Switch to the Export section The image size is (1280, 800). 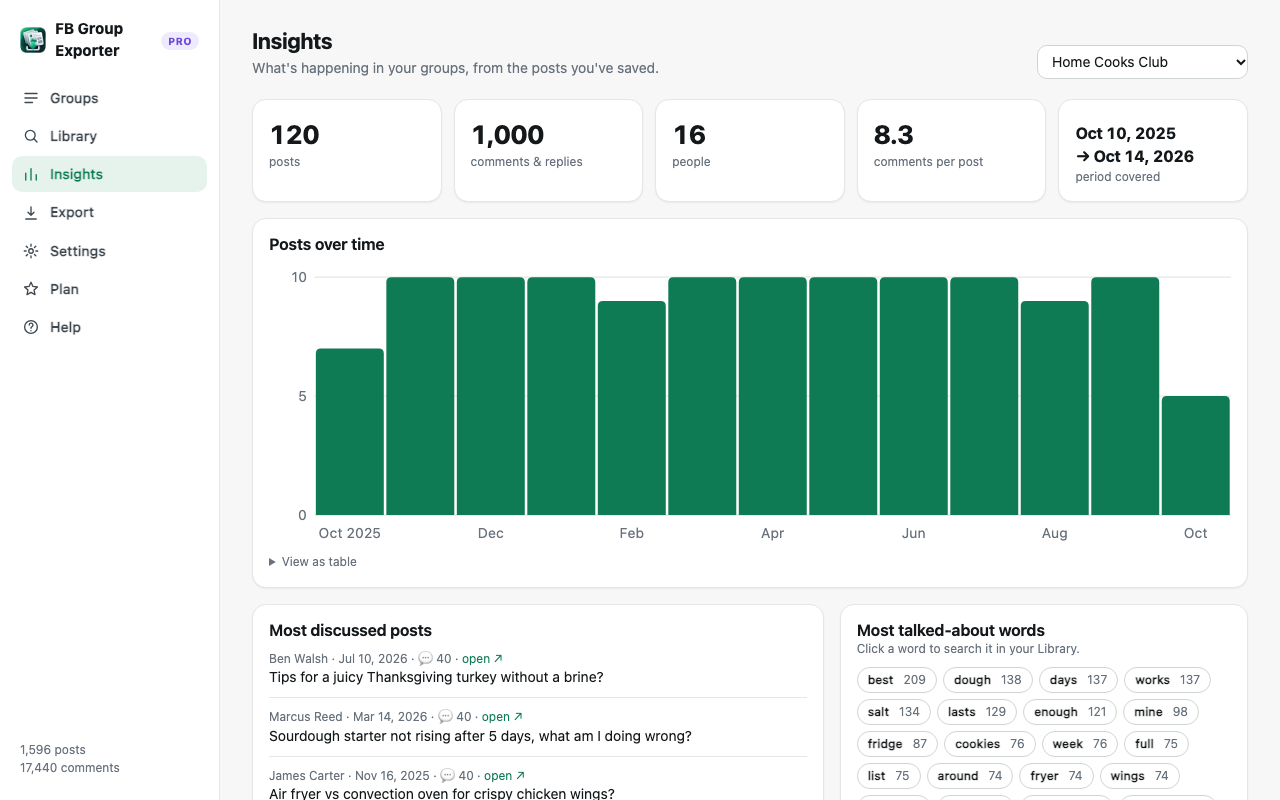pyautogui.click(x=109, y=212)
